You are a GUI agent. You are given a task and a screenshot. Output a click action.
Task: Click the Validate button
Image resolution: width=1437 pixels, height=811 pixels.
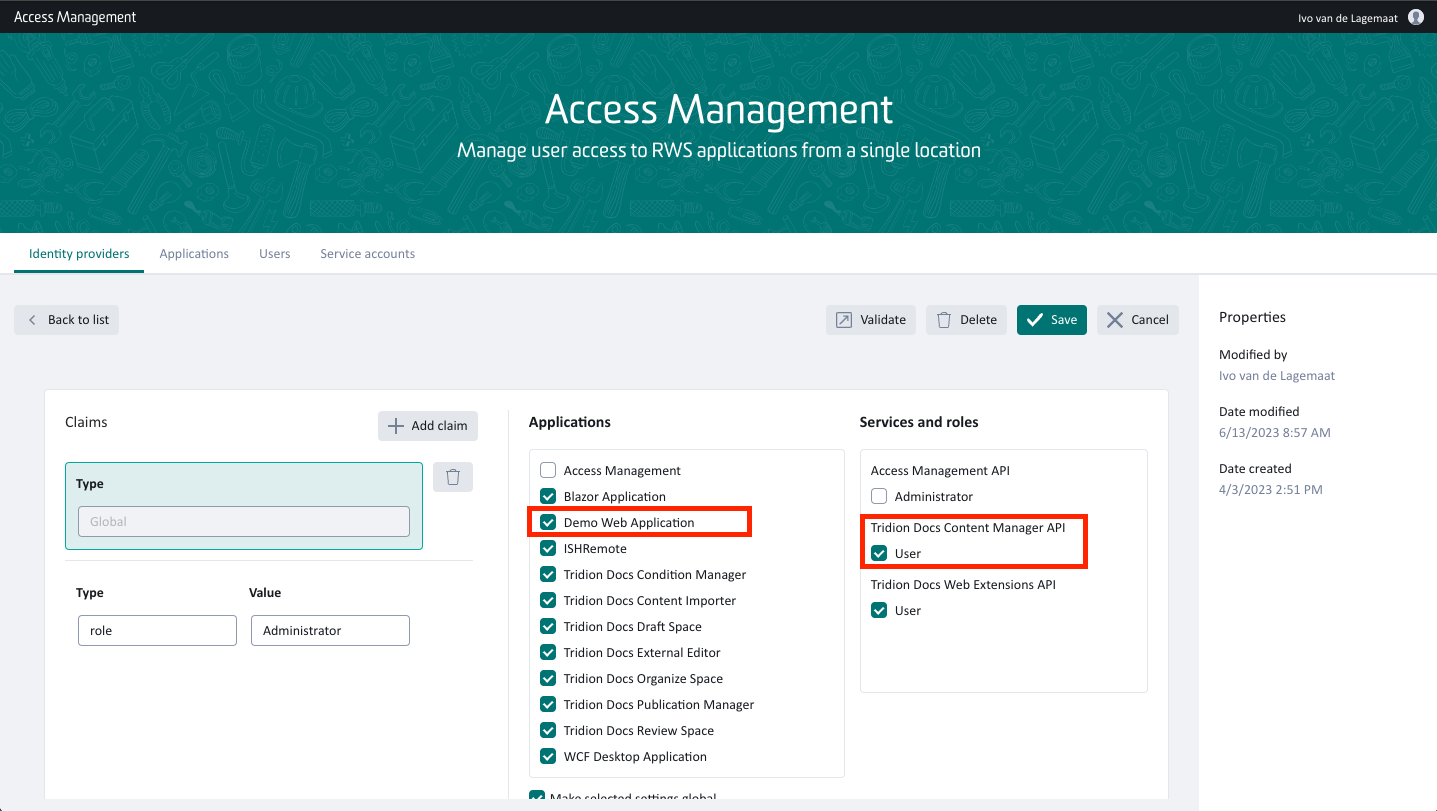[871, 320]
